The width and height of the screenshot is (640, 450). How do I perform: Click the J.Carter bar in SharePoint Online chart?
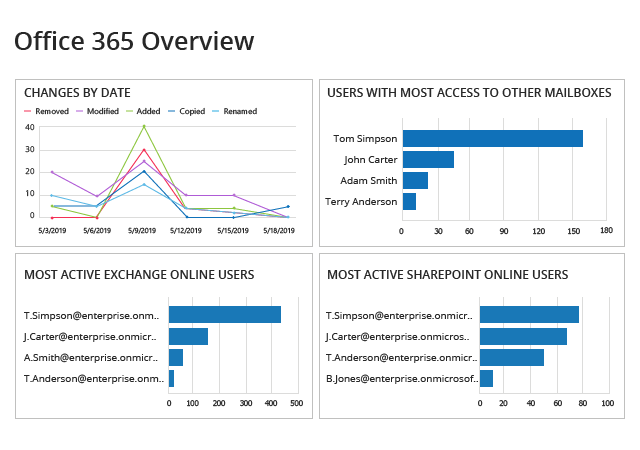523,336
